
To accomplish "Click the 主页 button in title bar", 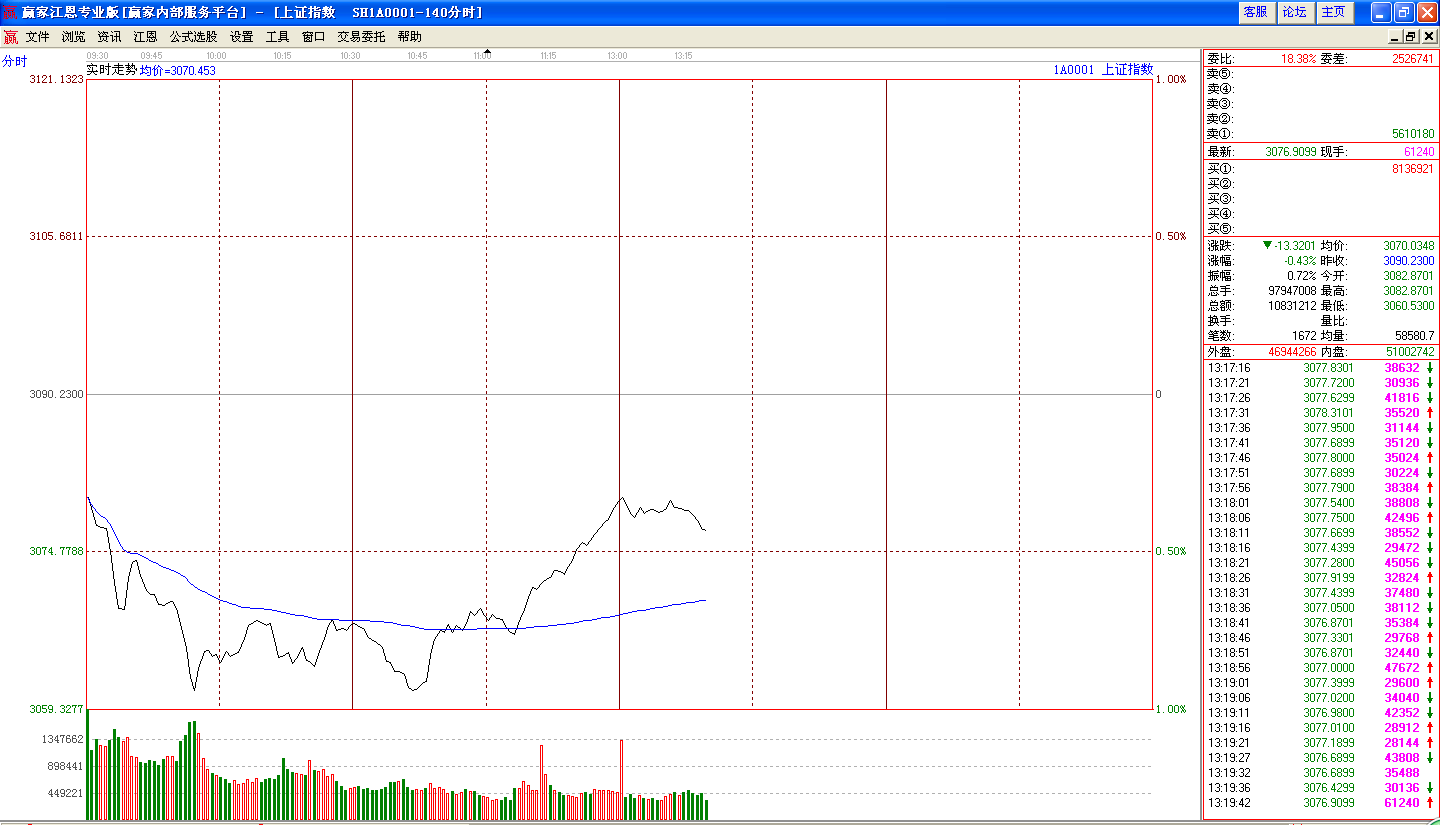I will click(x=1333, y=12).
